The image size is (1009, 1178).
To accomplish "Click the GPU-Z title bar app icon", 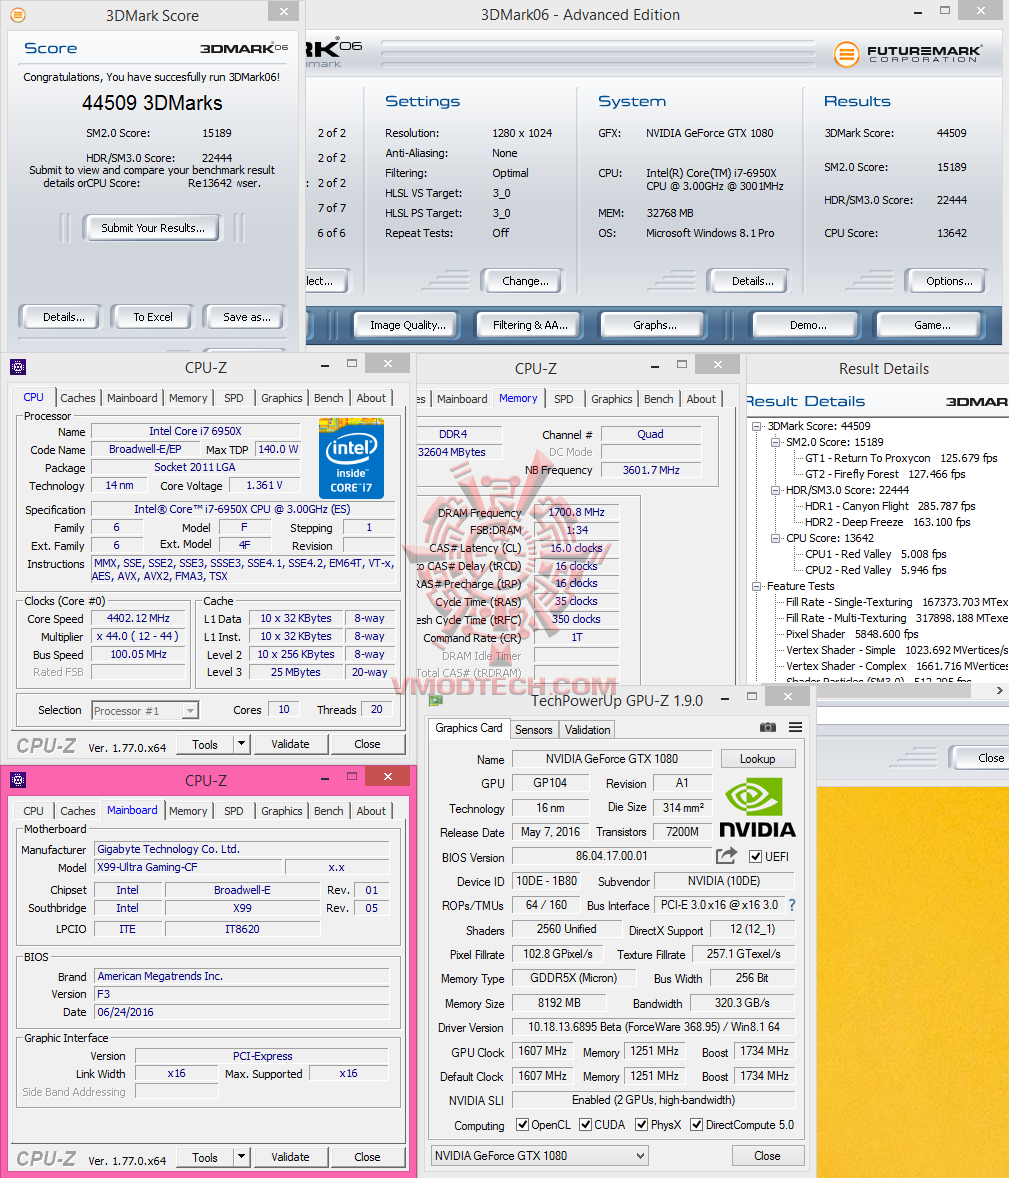I will tap(436, 700).
